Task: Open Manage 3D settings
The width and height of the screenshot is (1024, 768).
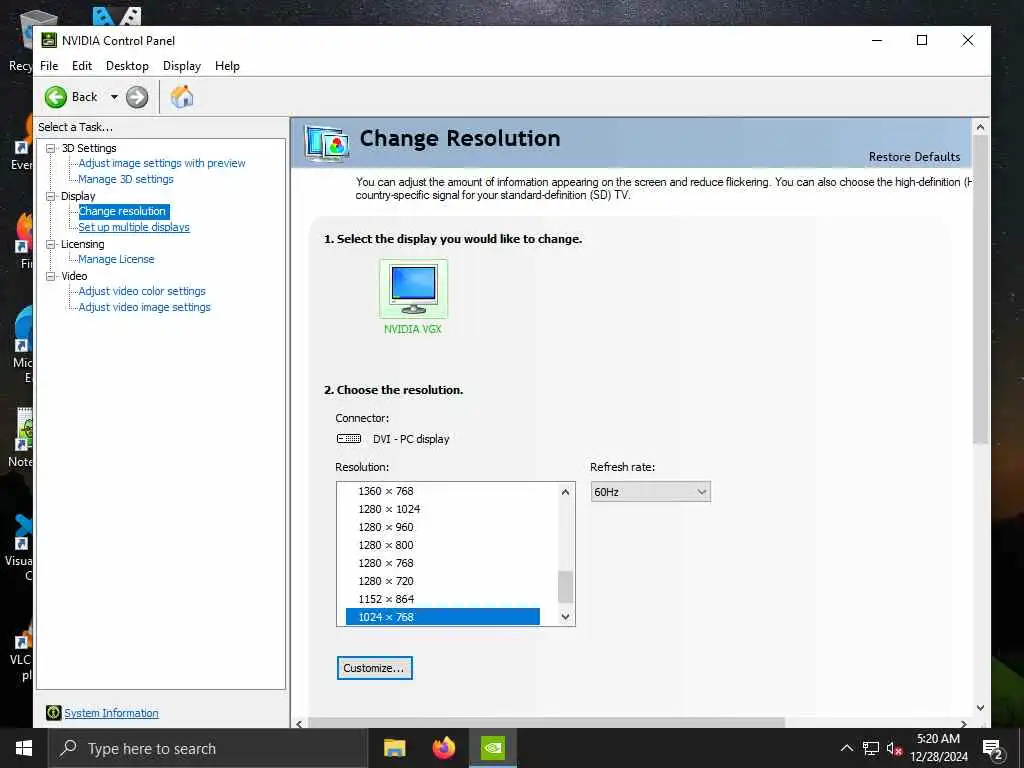Action: (x=126, y=179)
